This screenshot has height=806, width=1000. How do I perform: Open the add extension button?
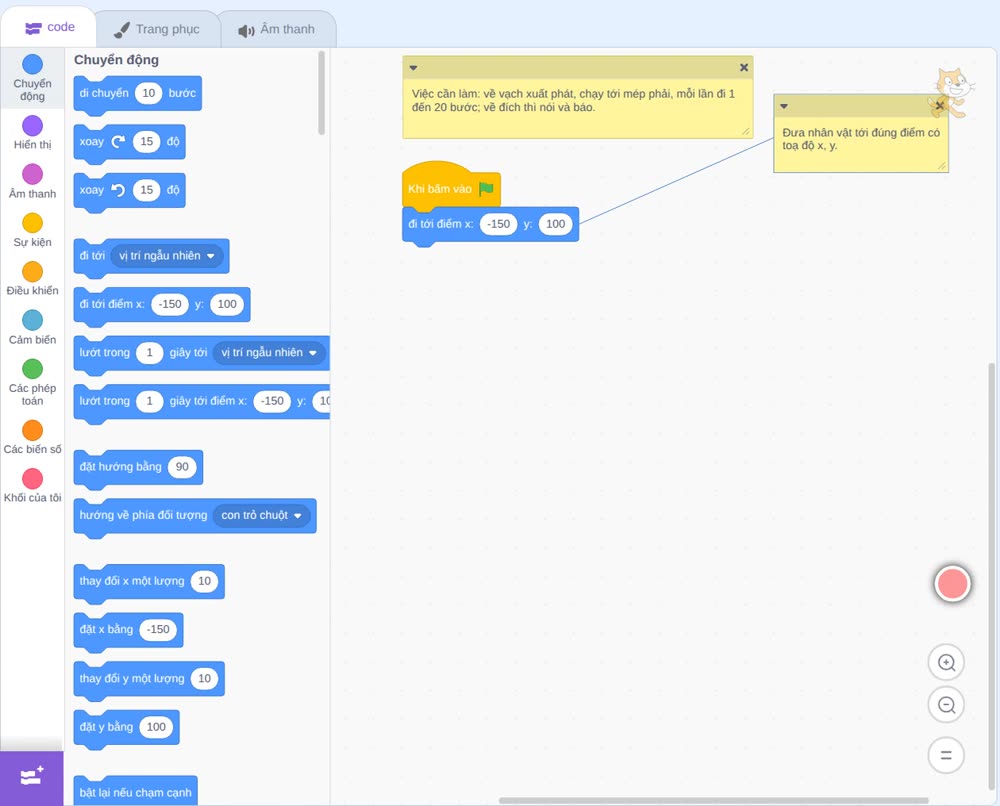pyautogui.click(x=32, y=777)
